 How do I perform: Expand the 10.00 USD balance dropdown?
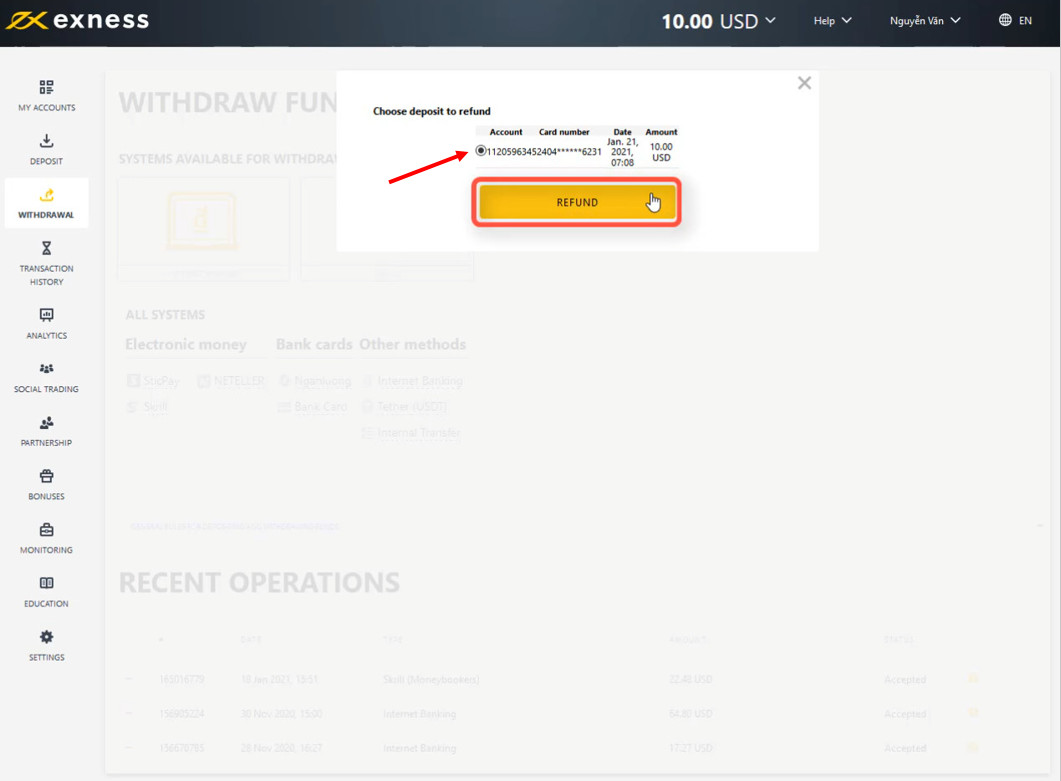tap(718, 21)
